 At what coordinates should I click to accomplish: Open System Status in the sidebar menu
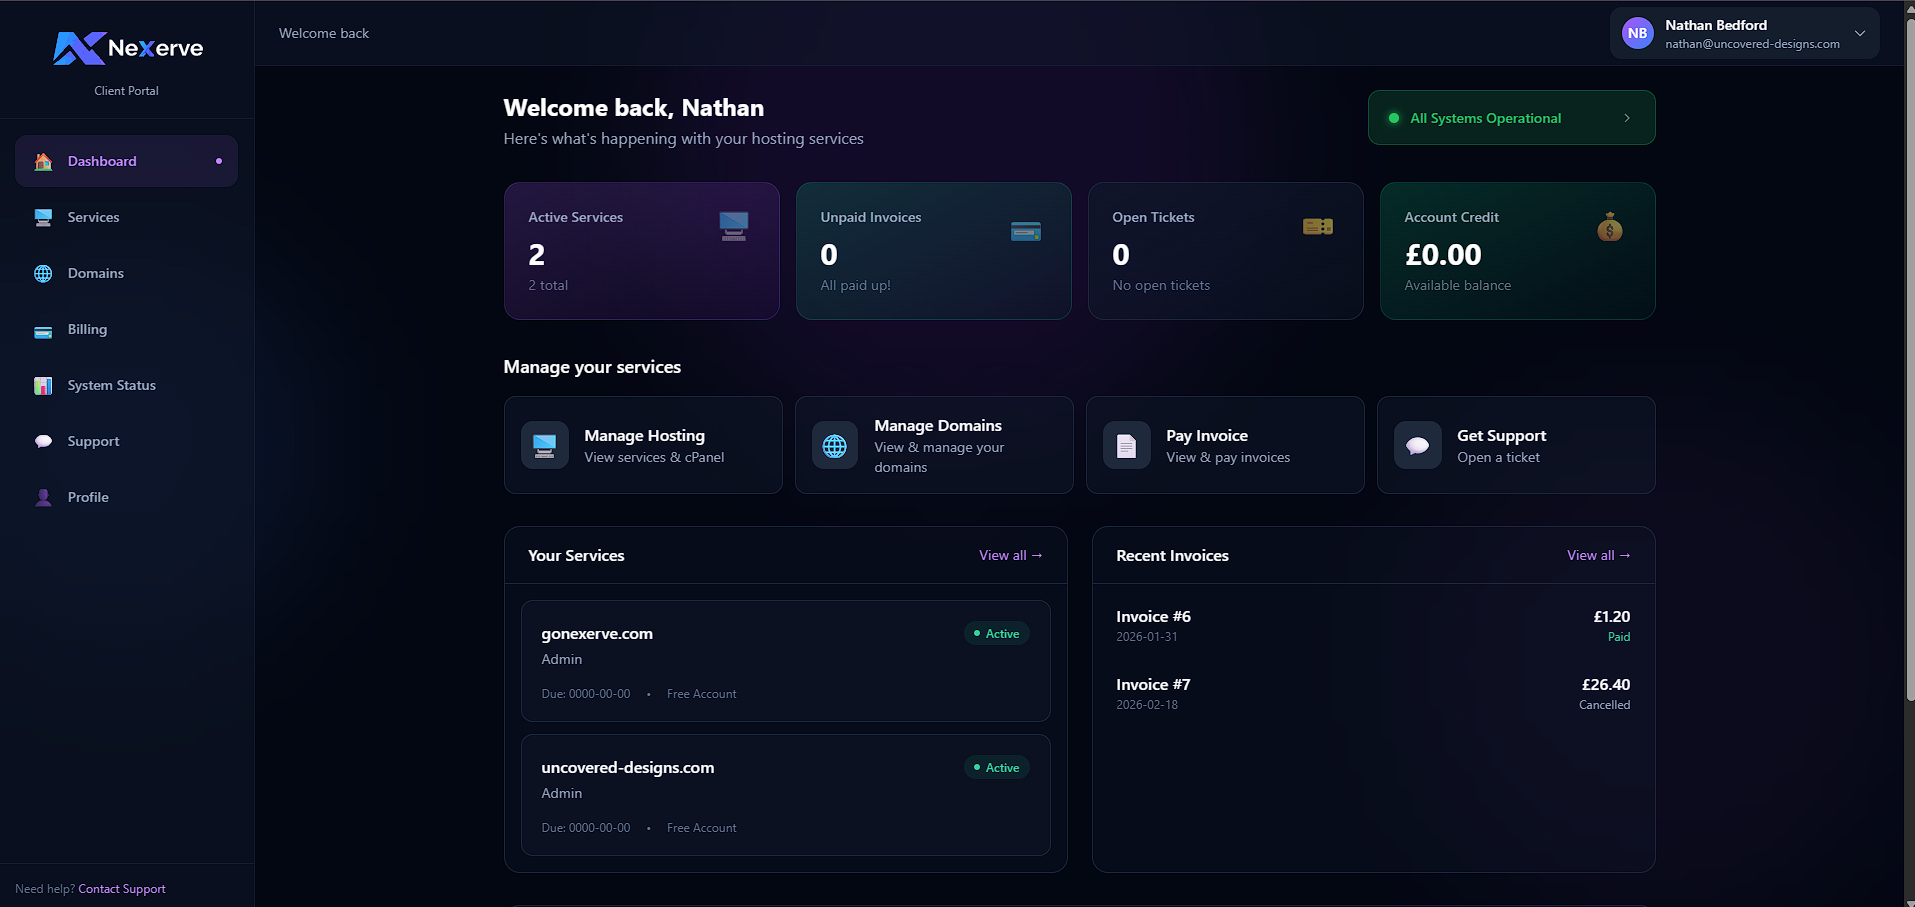click(x=111, y=385)
